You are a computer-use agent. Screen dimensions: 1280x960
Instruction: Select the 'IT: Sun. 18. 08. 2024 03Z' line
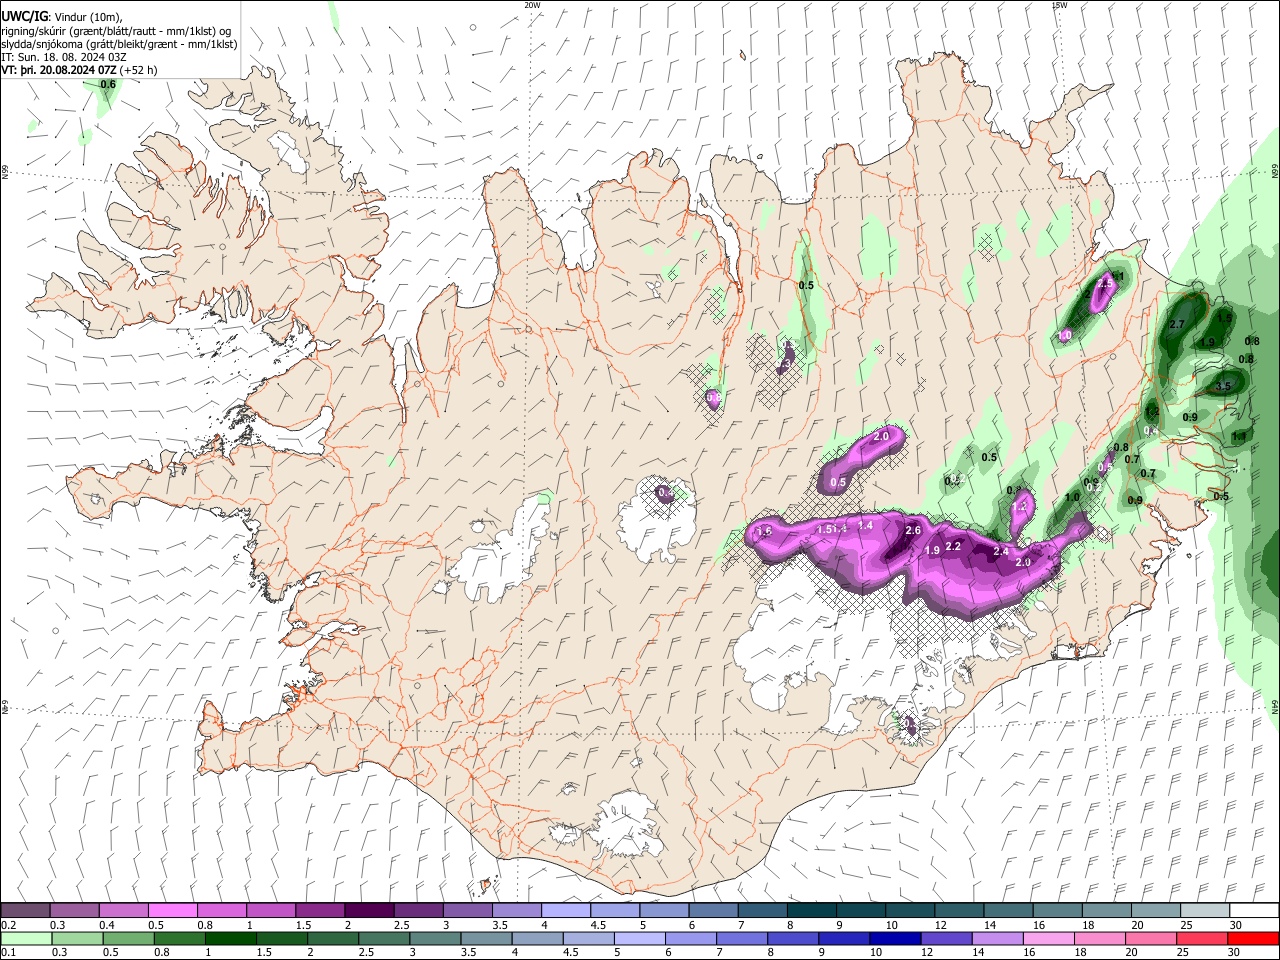coord(64,57)
